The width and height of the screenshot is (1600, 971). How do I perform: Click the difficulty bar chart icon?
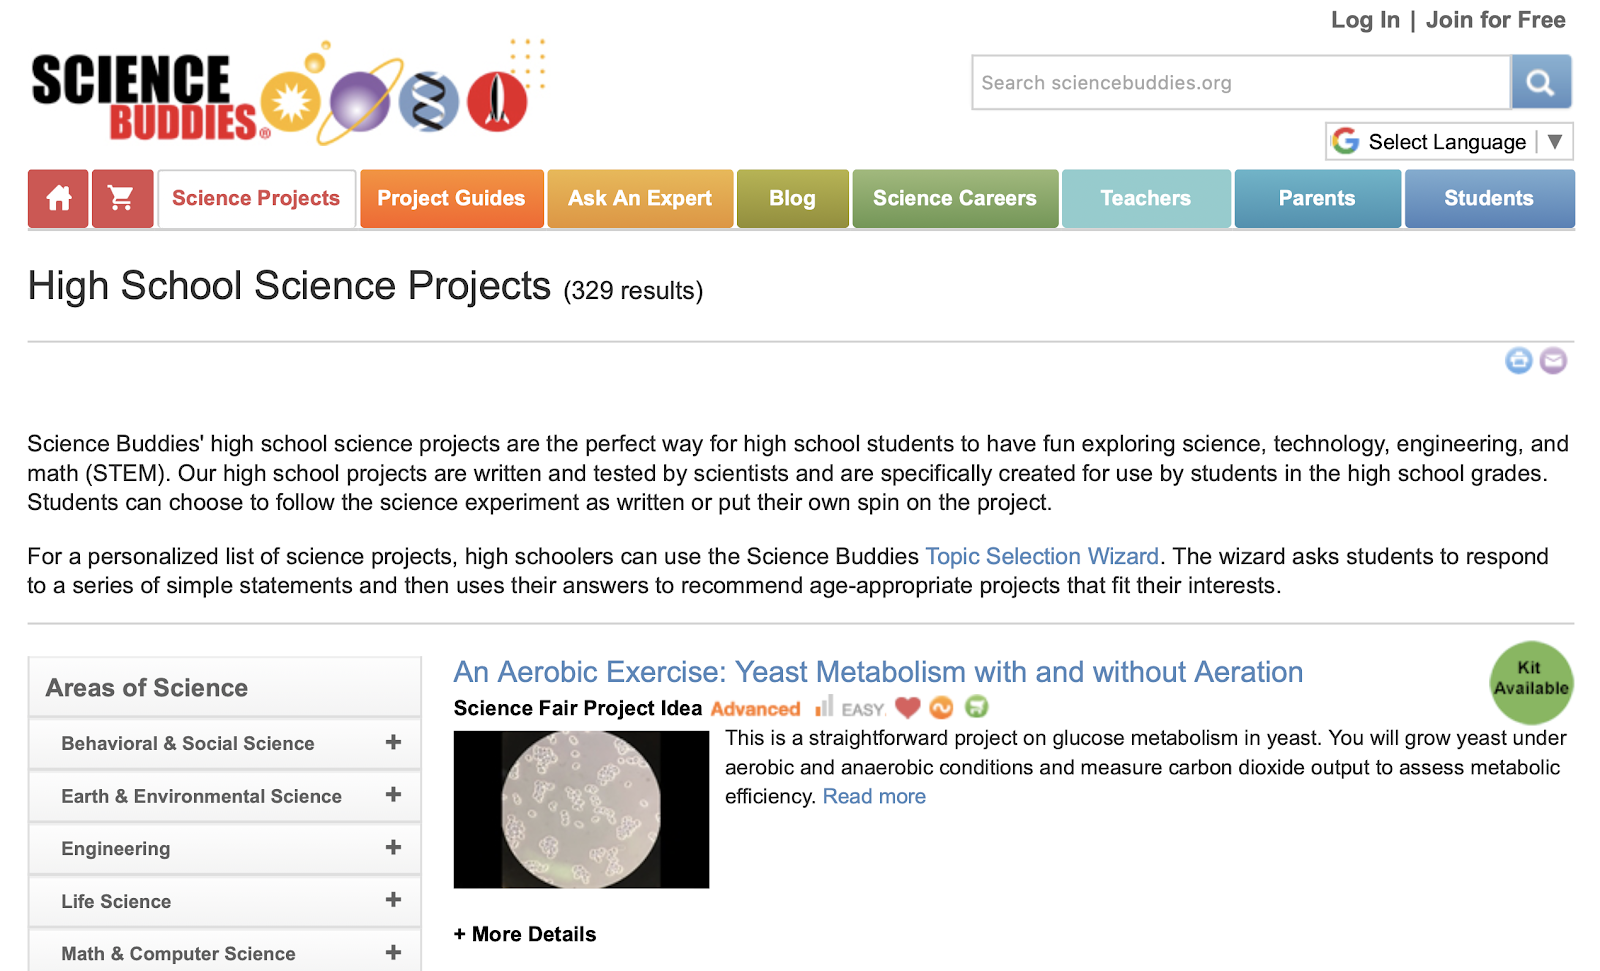pos(824,706)
